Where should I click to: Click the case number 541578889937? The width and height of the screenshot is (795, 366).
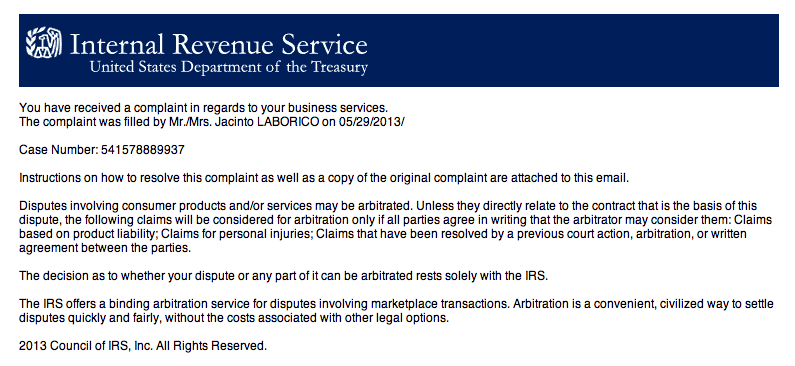(142, 150)
